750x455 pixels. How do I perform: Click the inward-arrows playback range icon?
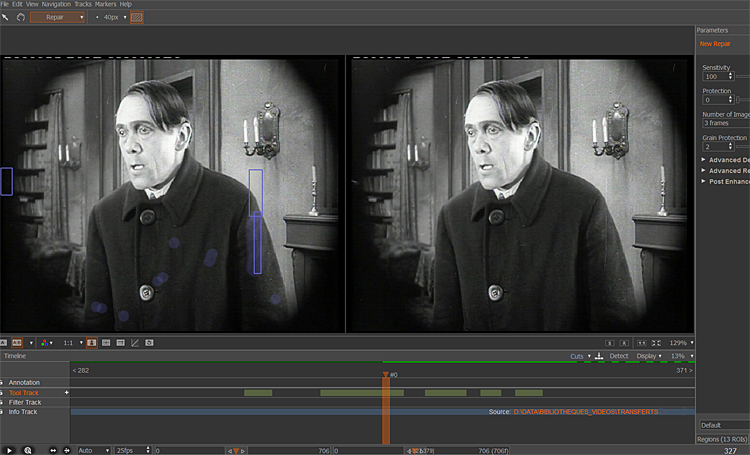pos(67,450)
